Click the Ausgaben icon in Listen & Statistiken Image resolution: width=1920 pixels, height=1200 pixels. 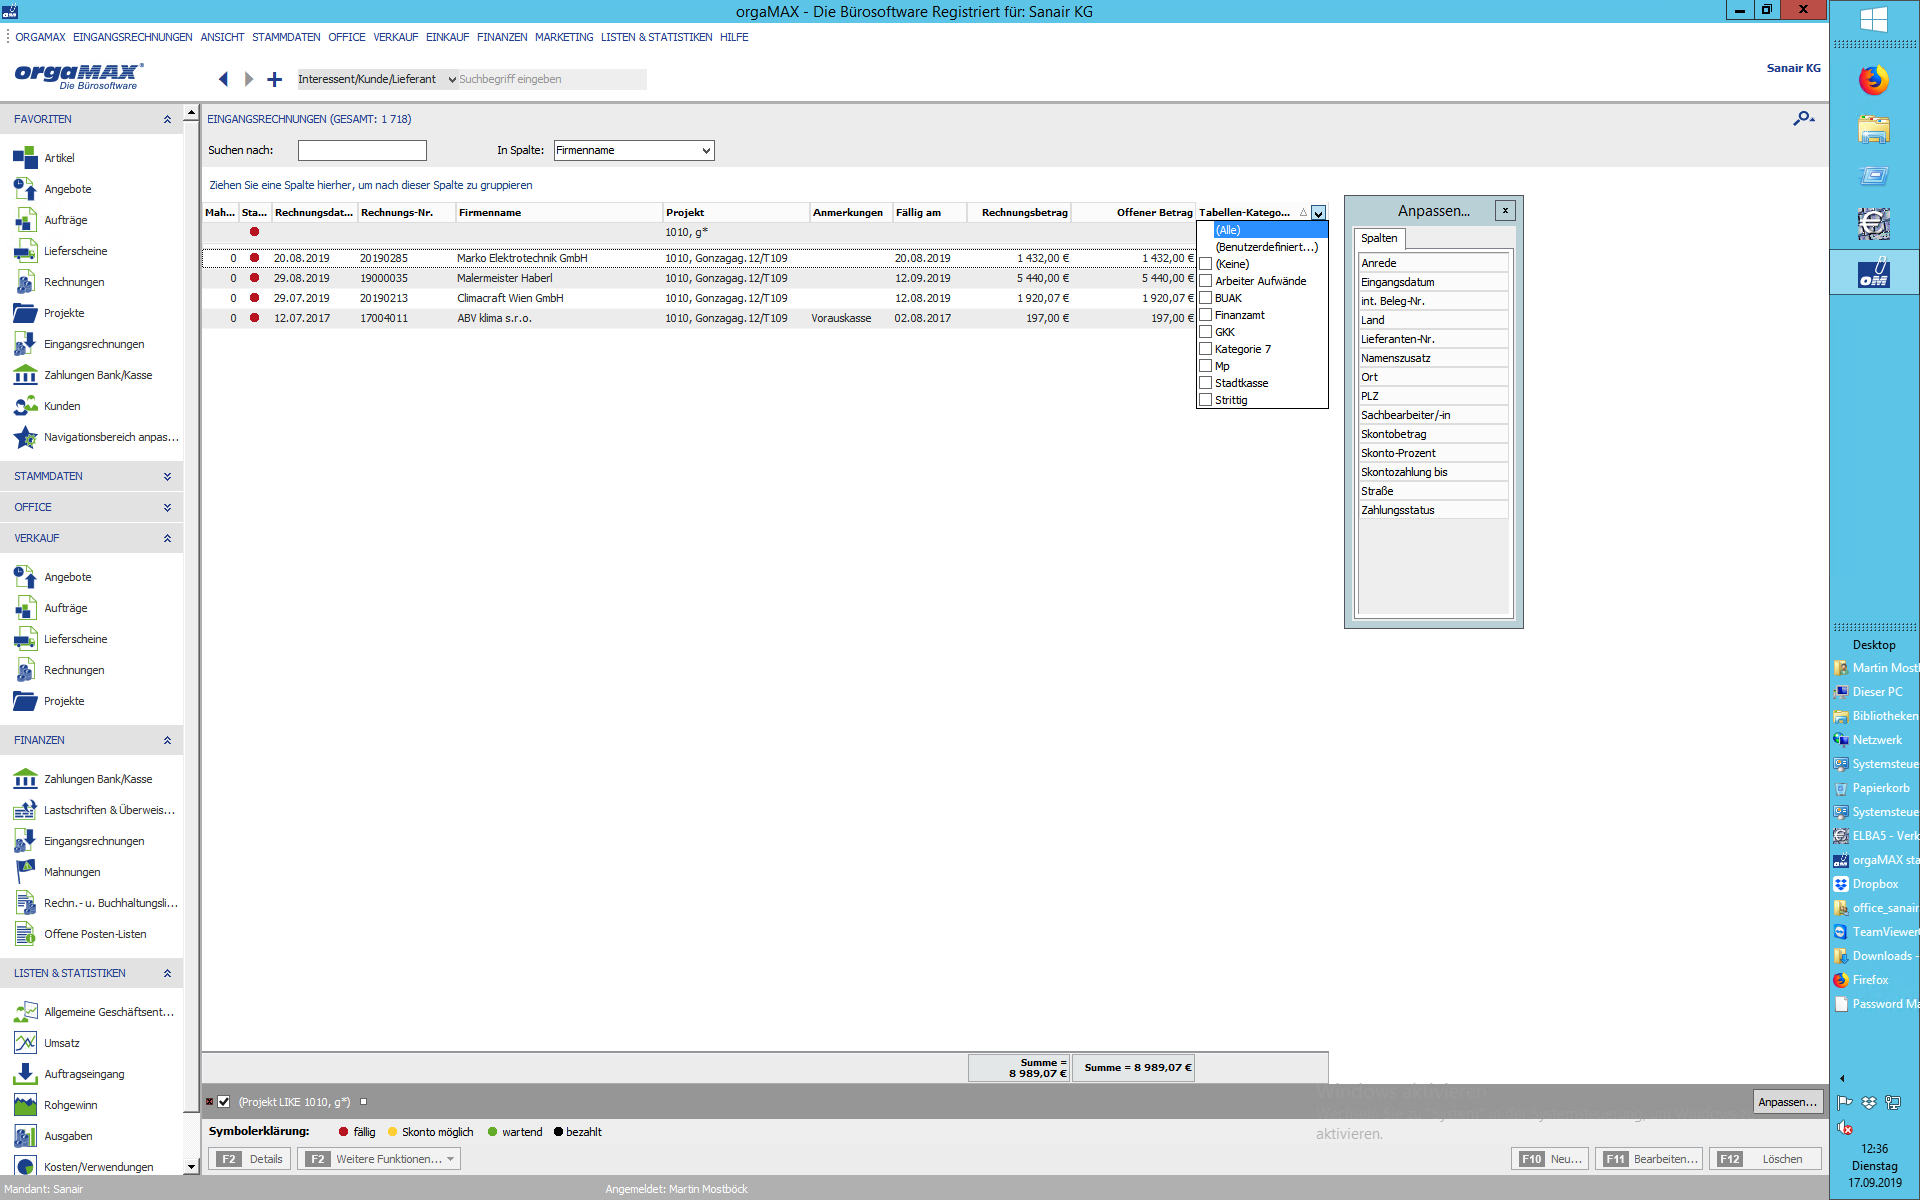click(25, 1136)
